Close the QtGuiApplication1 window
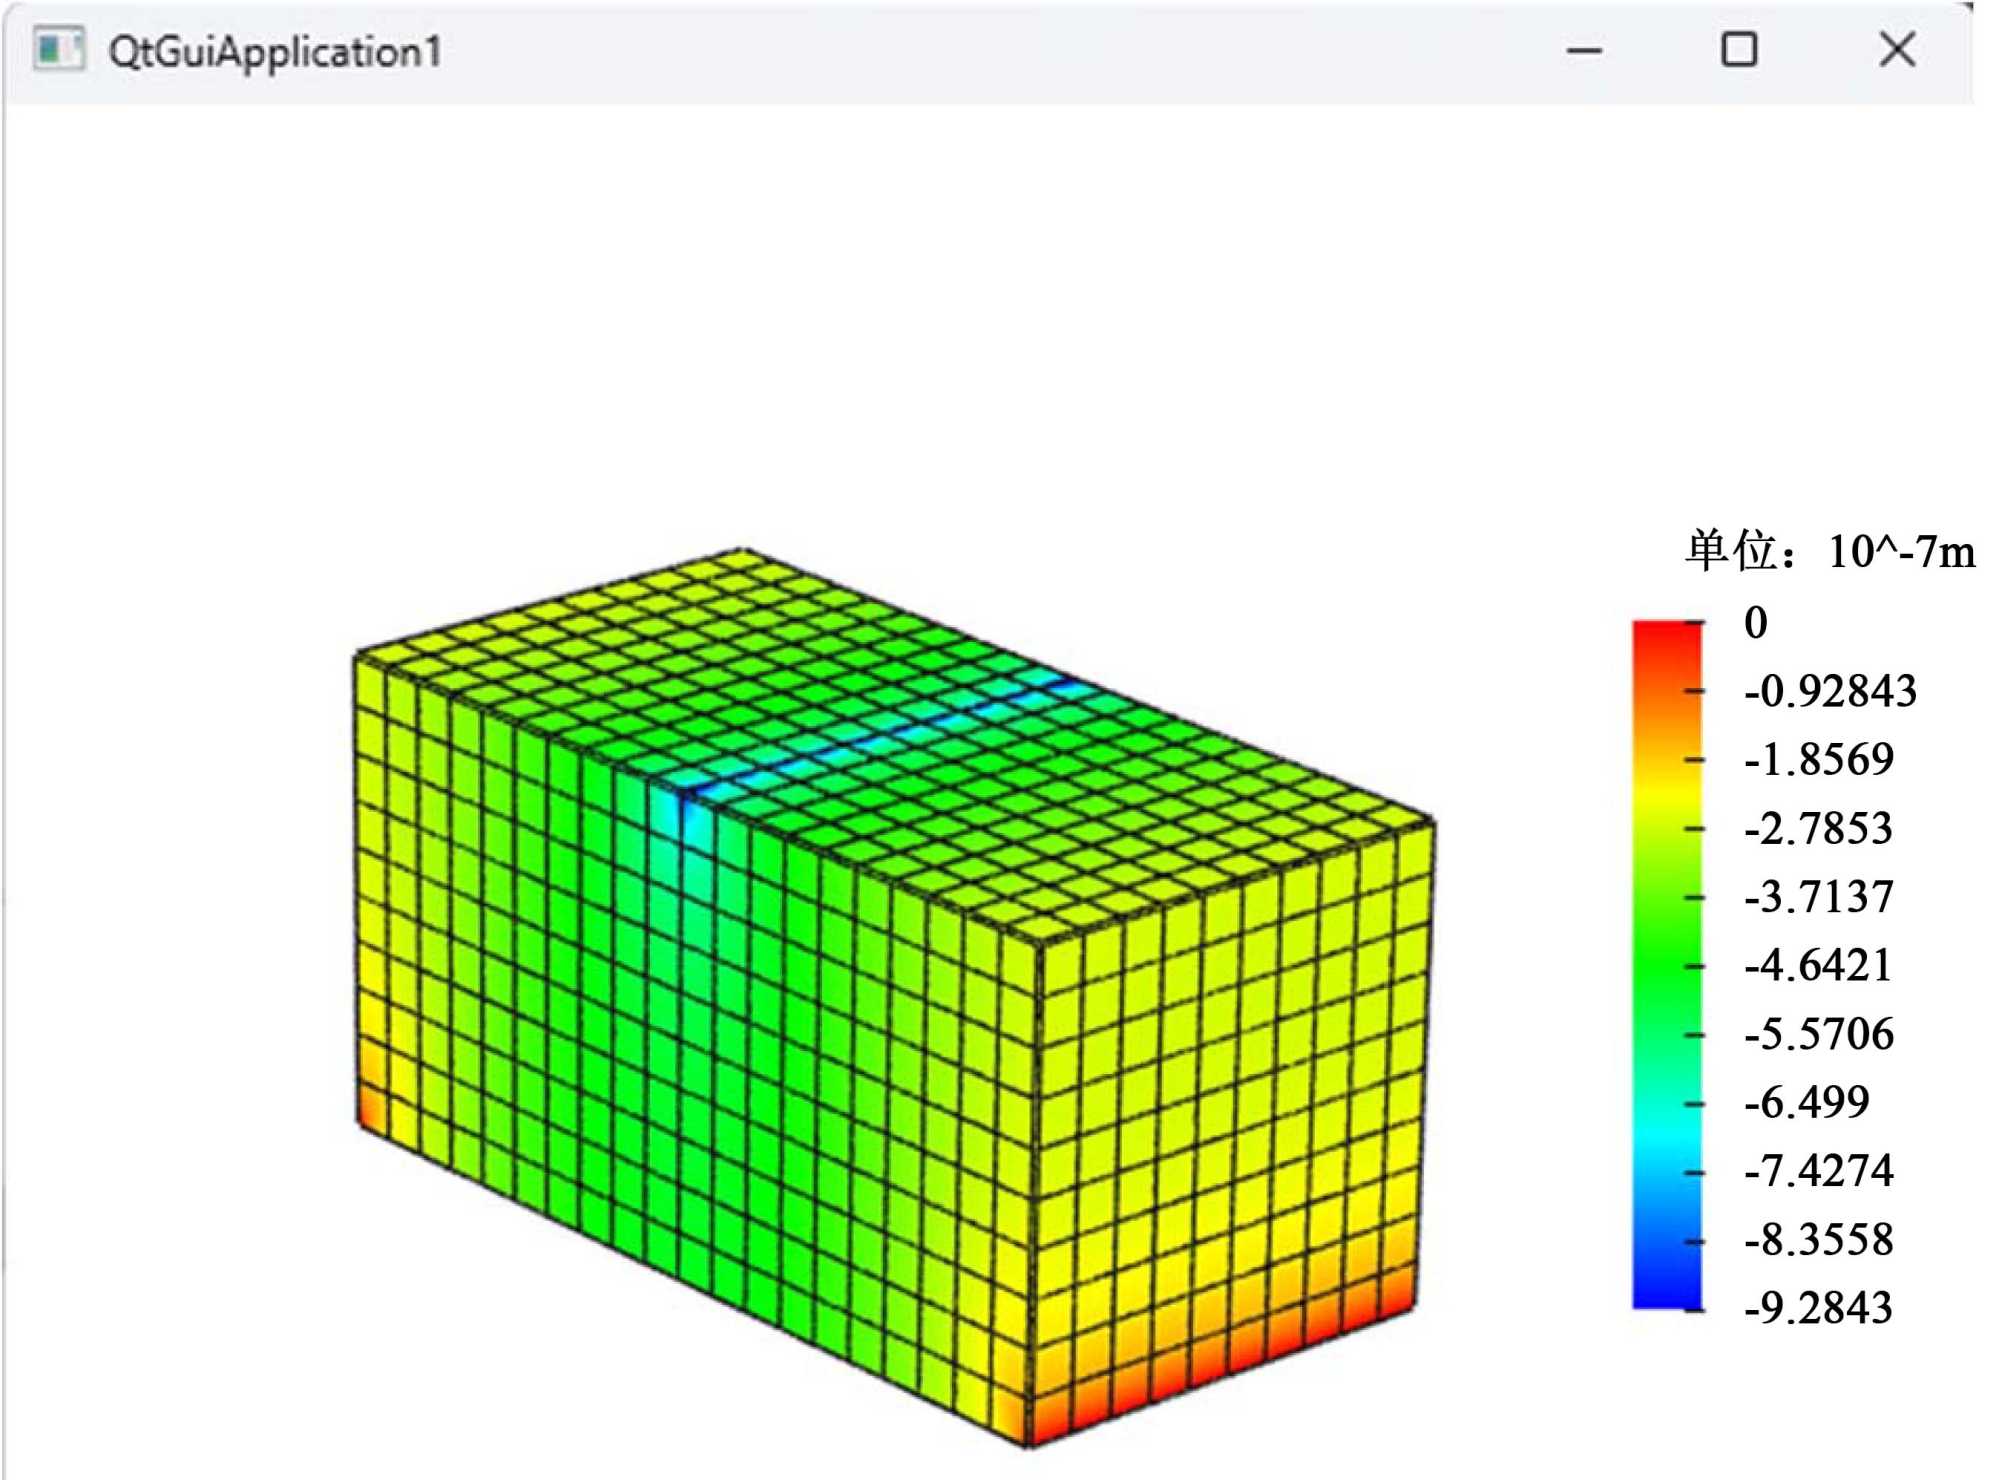Screen dimensions: 1999x1480 1897,49
